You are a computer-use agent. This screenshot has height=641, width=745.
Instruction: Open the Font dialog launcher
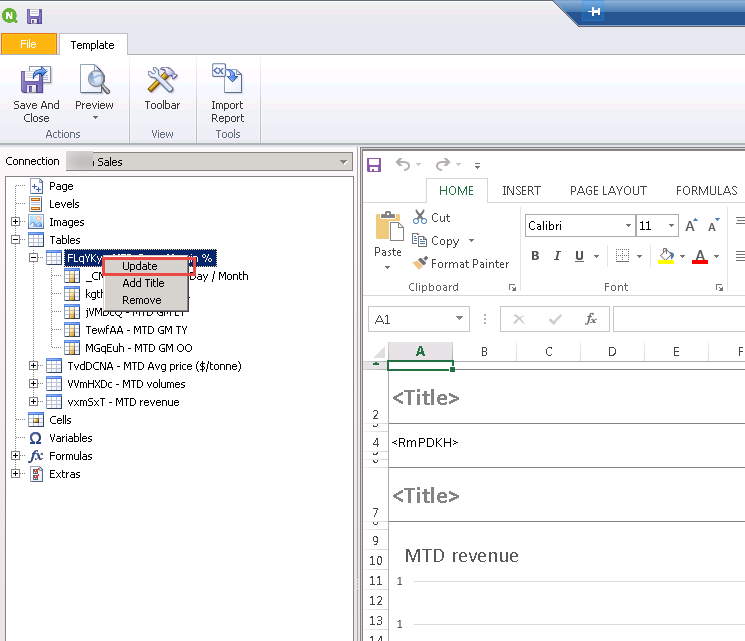(719, 287)
